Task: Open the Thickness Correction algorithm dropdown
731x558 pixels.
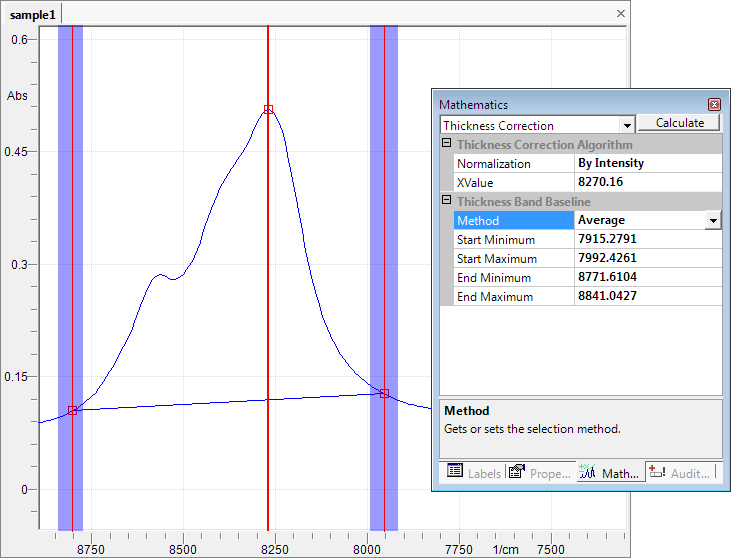Action: [x=627, y=125]
